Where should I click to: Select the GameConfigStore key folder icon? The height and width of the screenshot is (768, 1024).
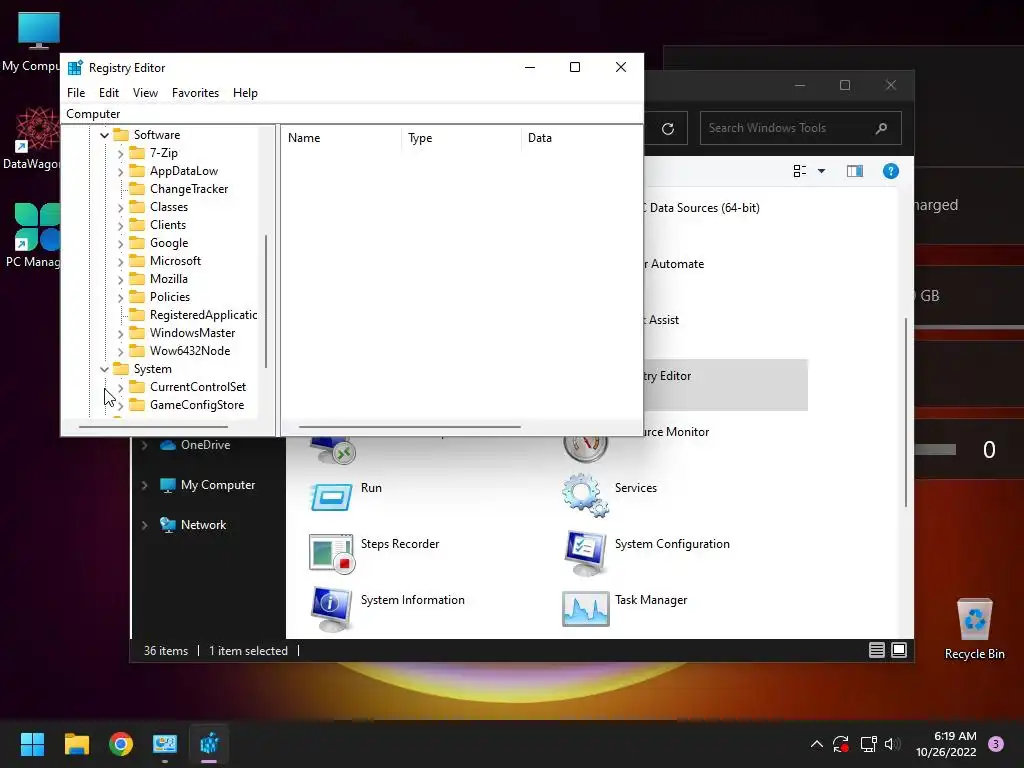(137, 405)
